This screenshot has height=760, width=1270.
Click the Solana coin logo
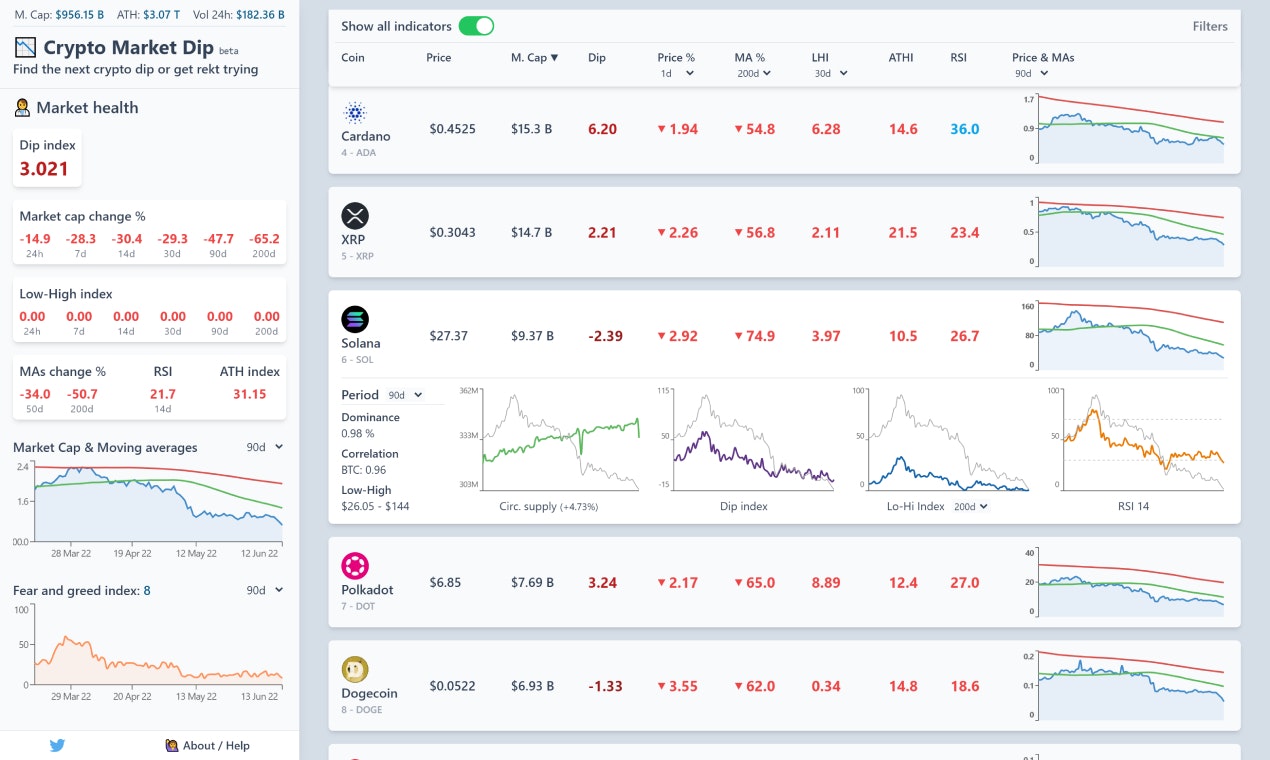pos(355,319)
